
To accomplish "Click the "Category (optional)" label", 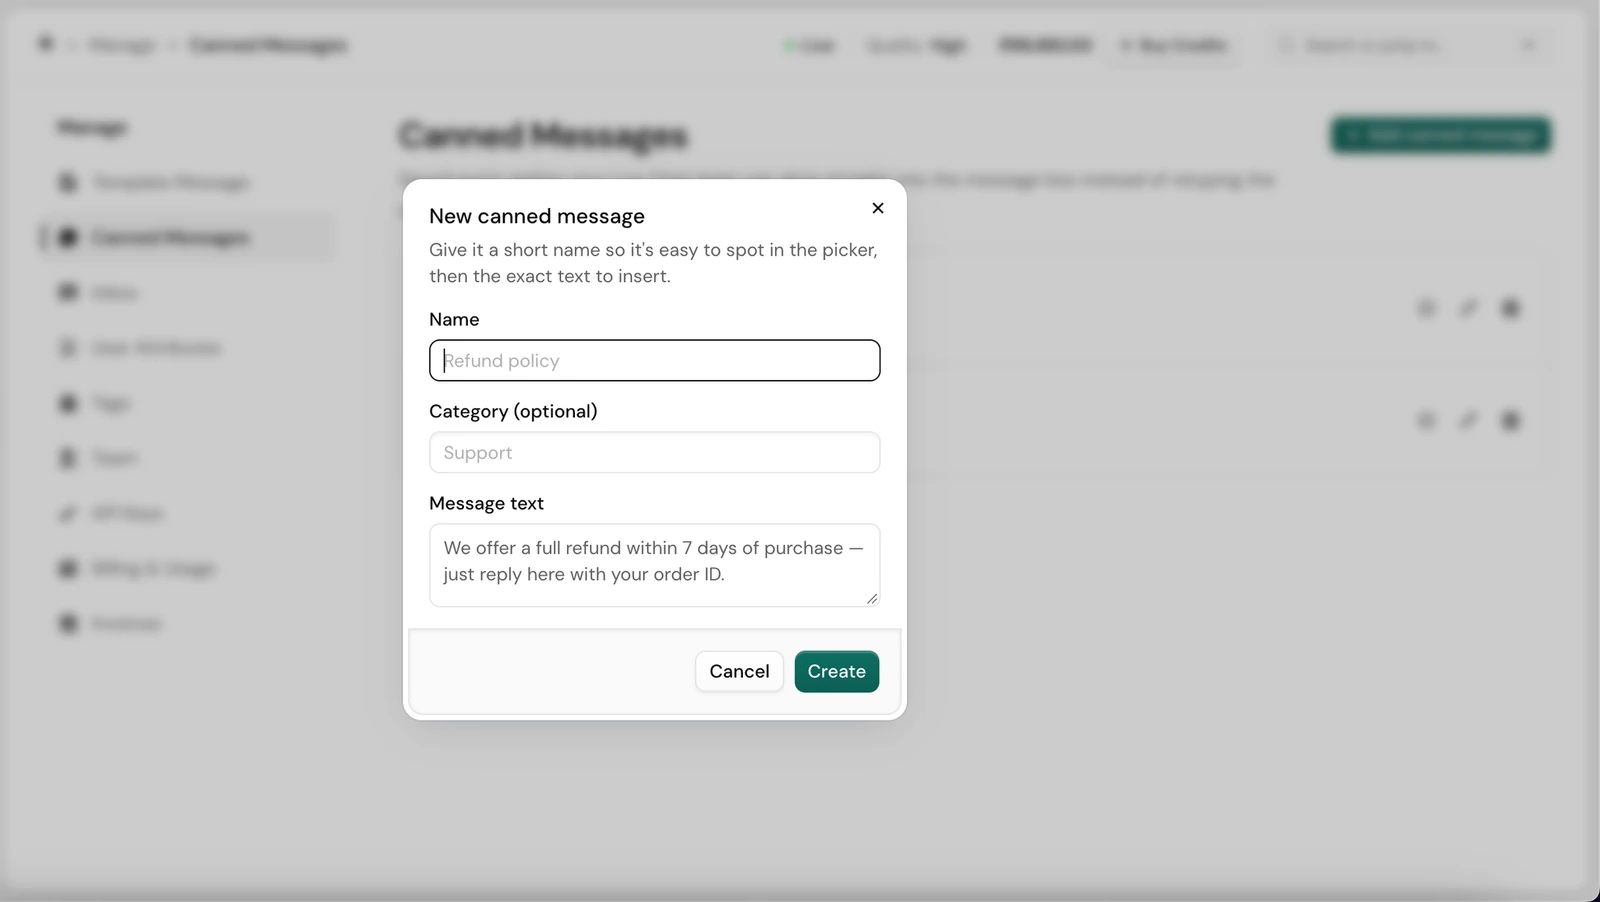I will tap(513, 411).
